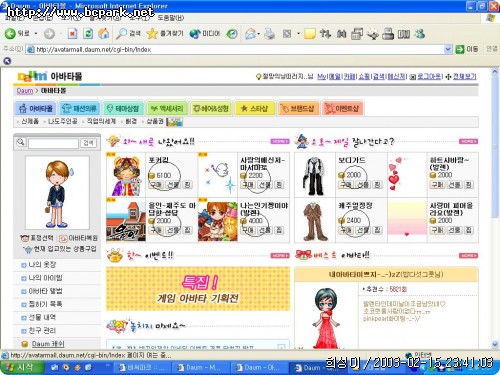Click the 표정선택 face icon under the avatar
This screenshot has width=500, height=375.
point(25,238)
